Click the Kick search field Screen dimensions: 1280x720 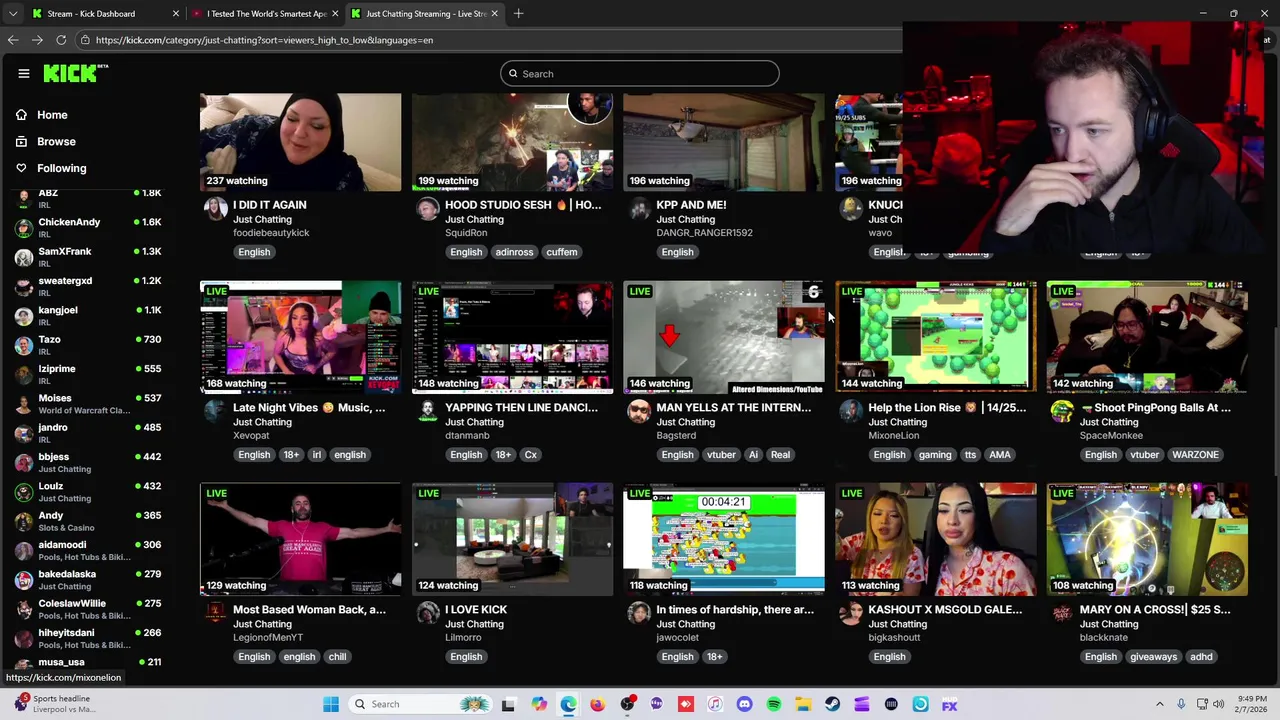640,73
